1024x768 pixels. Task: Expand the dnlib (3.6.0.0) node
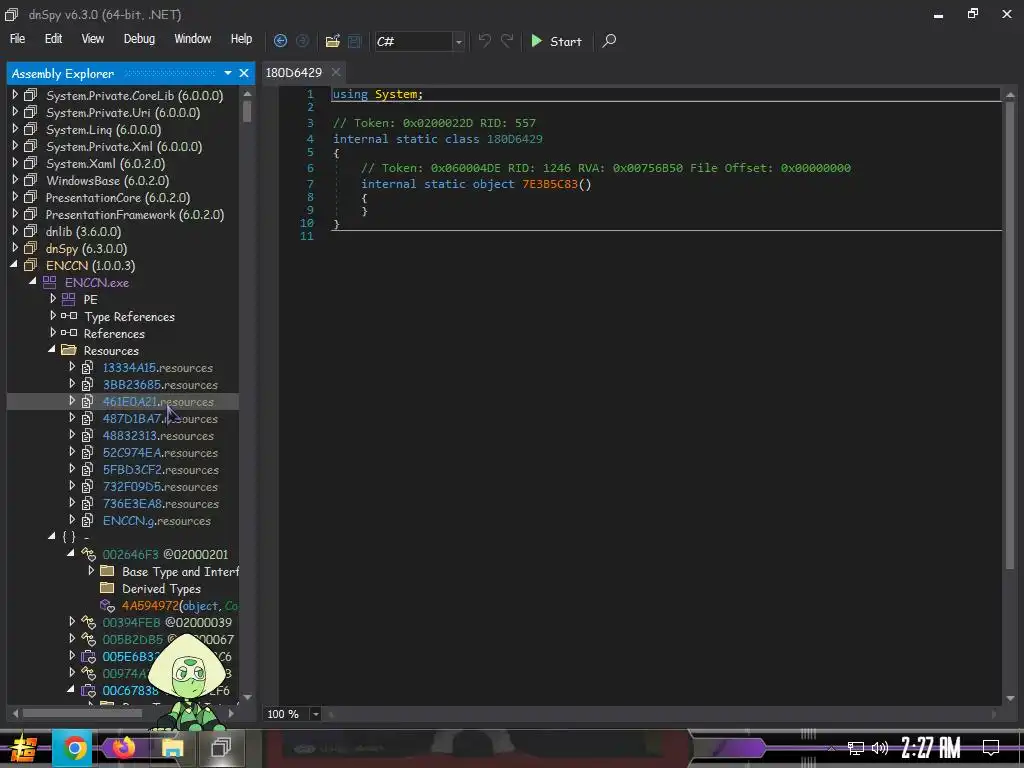point(15,231)
